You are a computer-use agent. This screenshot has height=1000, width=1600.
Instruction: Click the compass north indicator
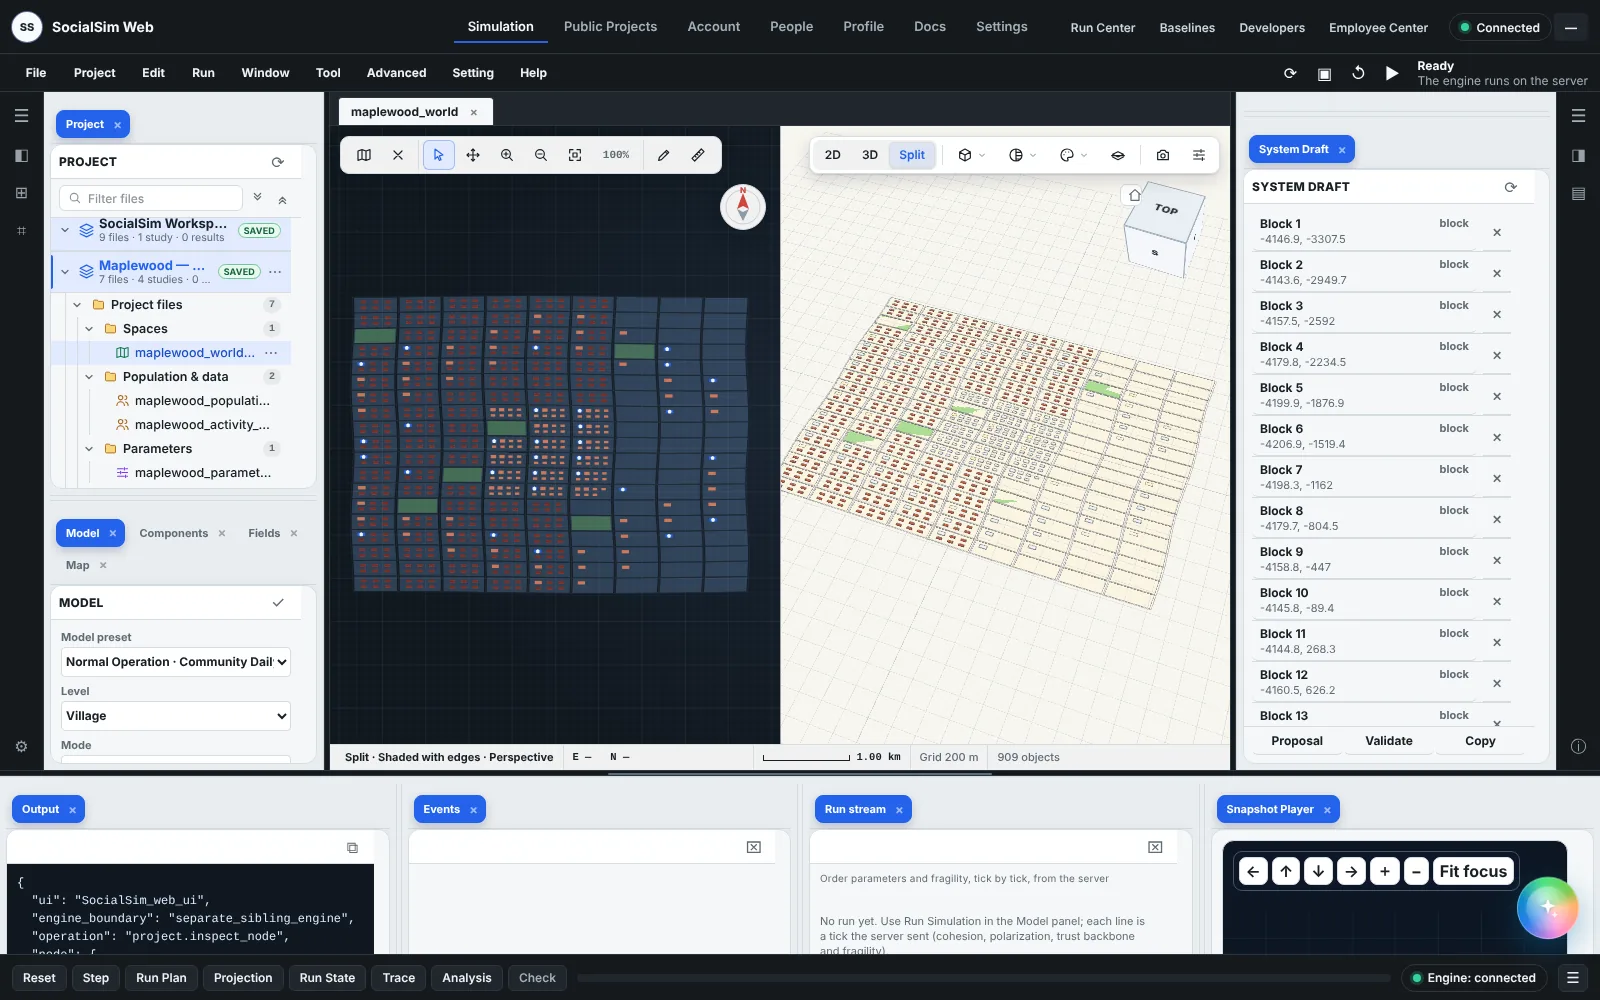coord(743,206)
